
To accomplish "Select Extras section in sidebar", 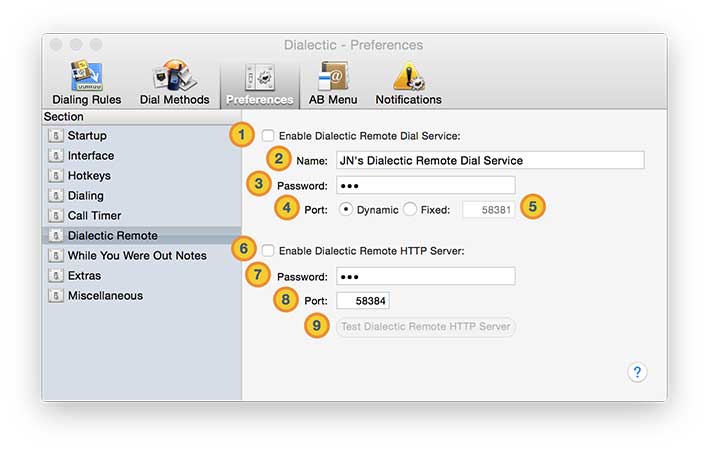I will click(x=142, y=276).
